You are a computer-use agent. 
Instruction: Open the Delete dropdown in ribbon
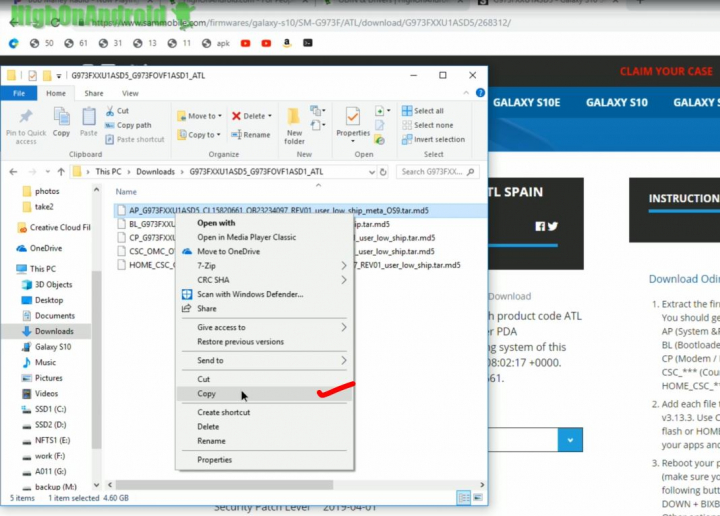point(252,116)
